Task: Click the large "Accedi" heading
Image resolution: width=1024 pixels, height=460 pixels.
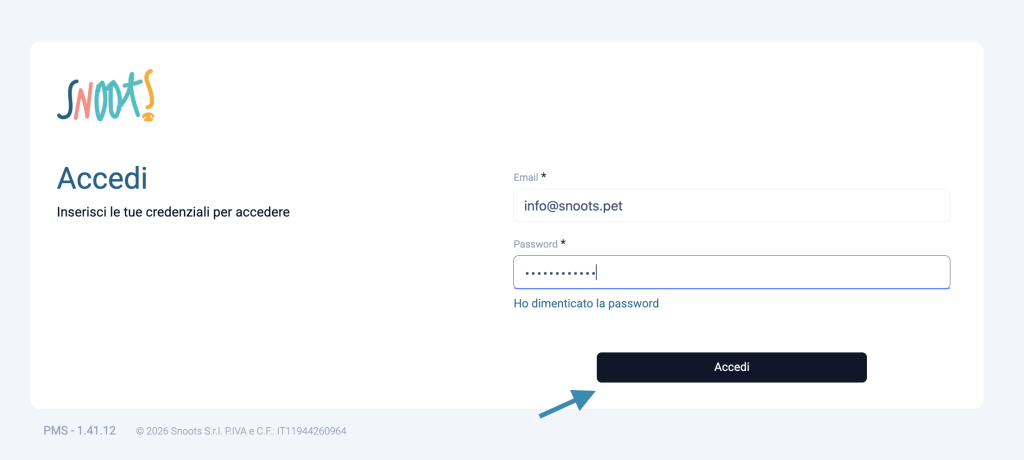Action: [x=102, y=179]
